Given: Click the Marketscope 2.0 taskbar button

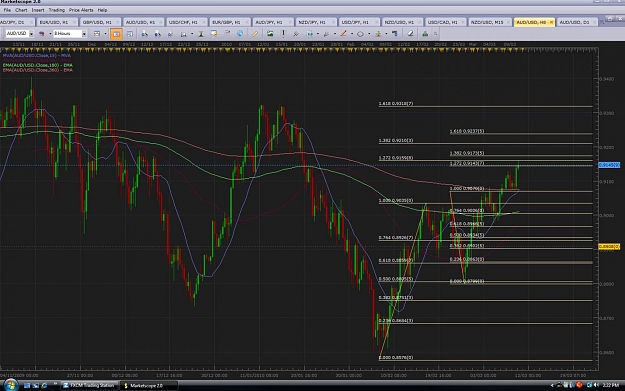Looking at the screenshot, I should [x=148, y=385].
